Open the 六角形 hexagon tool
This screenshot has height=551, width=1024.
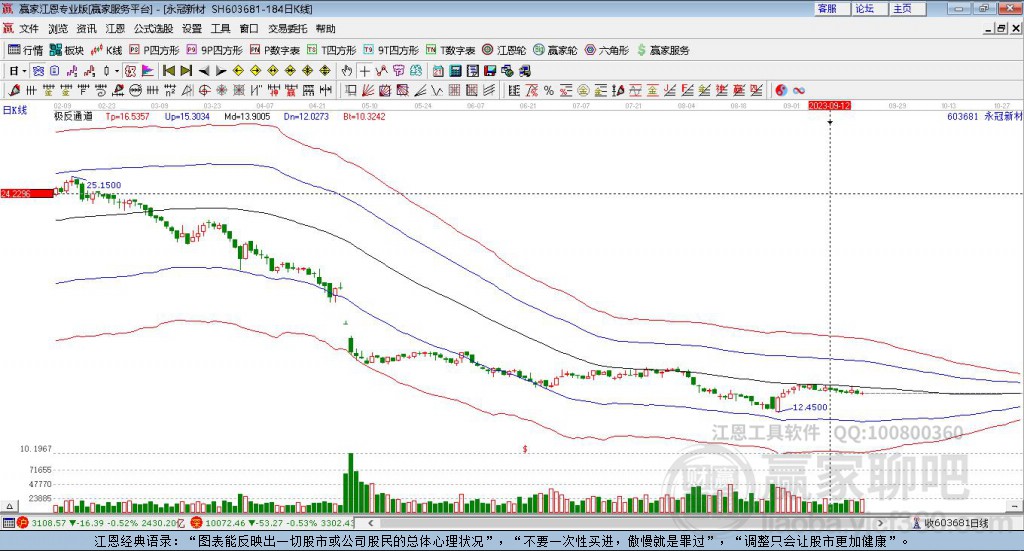[607, 50]
